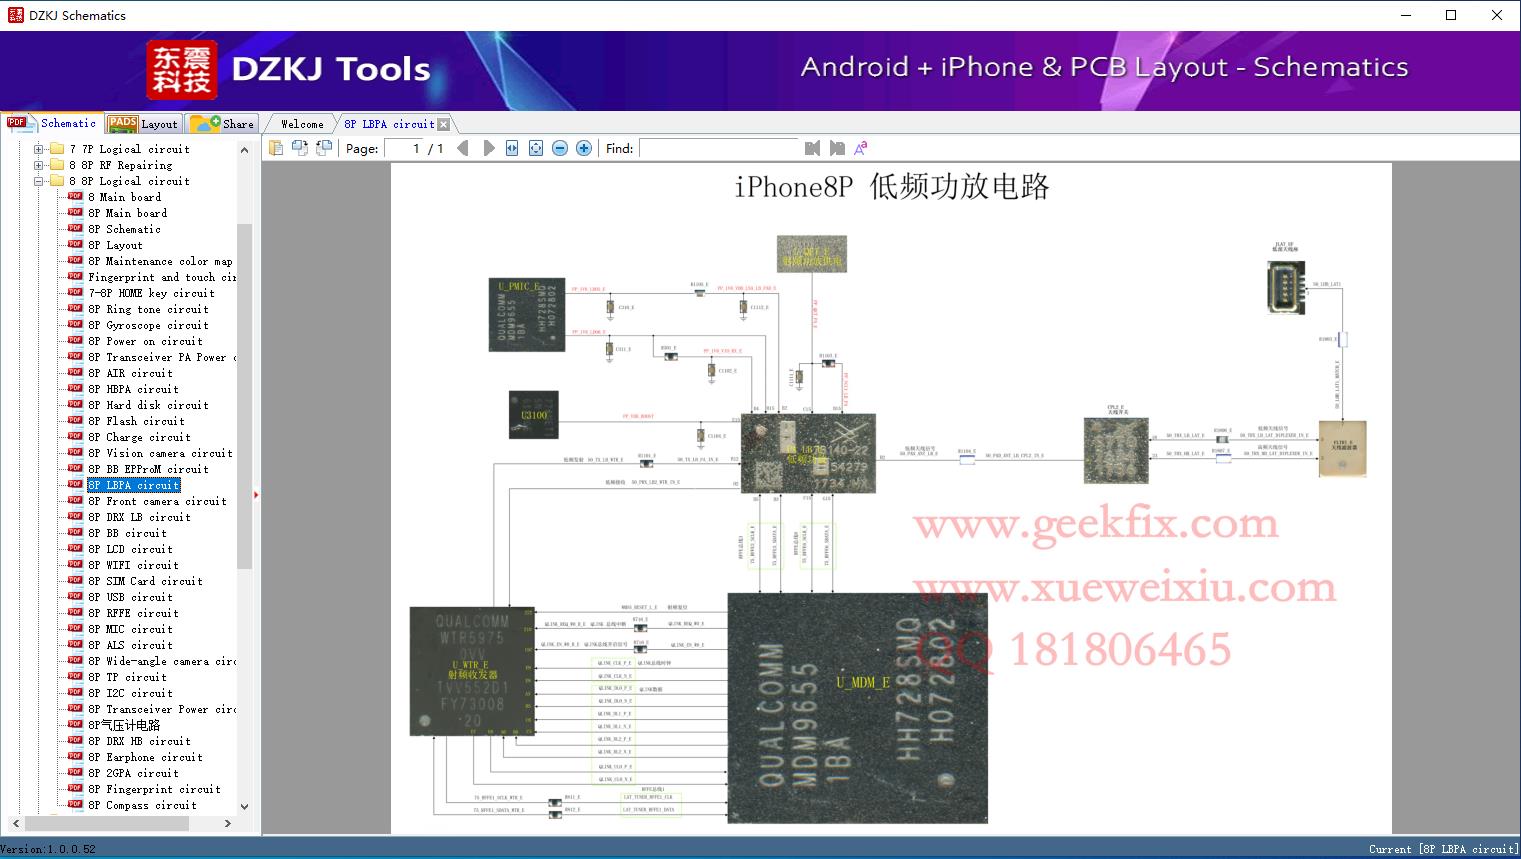Open 8P RFFE circuit
Image resolution: width=1521 pixels, height=859 pixels.
(133, 613)
